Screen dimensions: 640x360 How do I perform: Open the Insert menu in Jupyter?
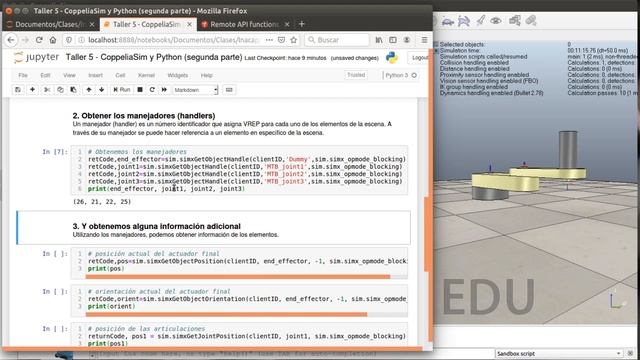(95, 75)
